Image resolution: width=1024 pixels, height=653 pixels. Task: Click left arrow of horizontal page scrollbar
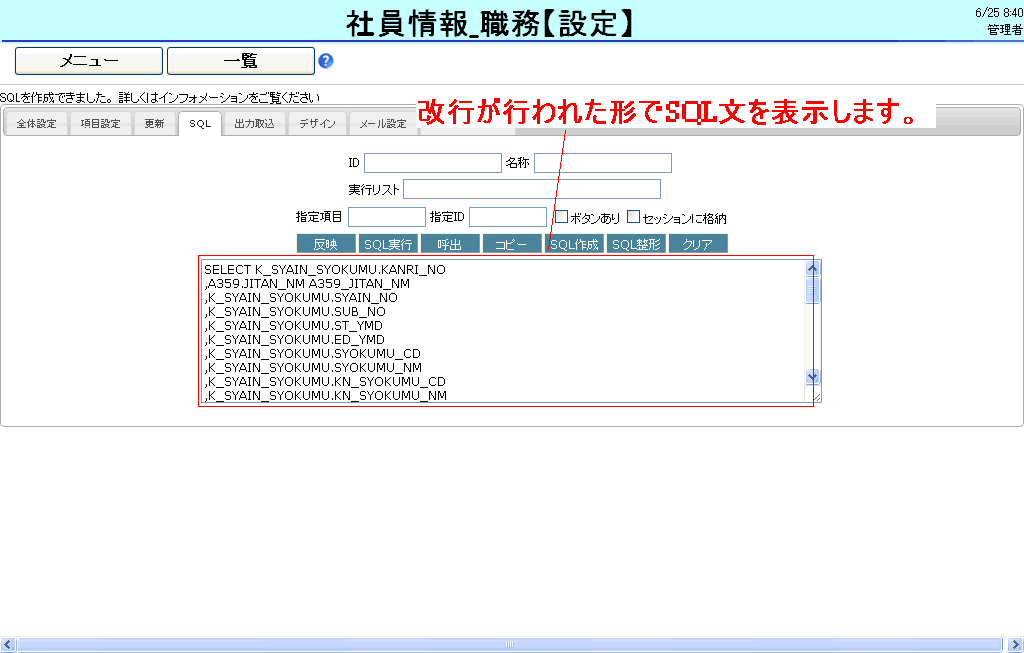point(8,644)
